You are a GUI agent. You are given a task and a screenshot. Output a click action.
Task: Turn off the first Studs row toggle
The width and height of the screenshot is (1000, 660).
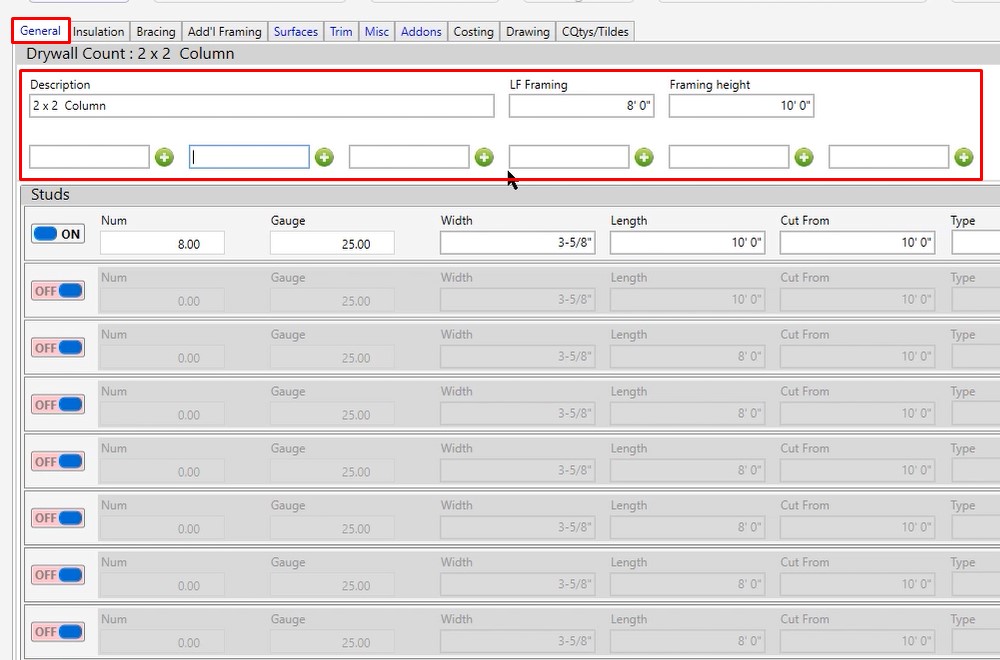click(58, 234)
